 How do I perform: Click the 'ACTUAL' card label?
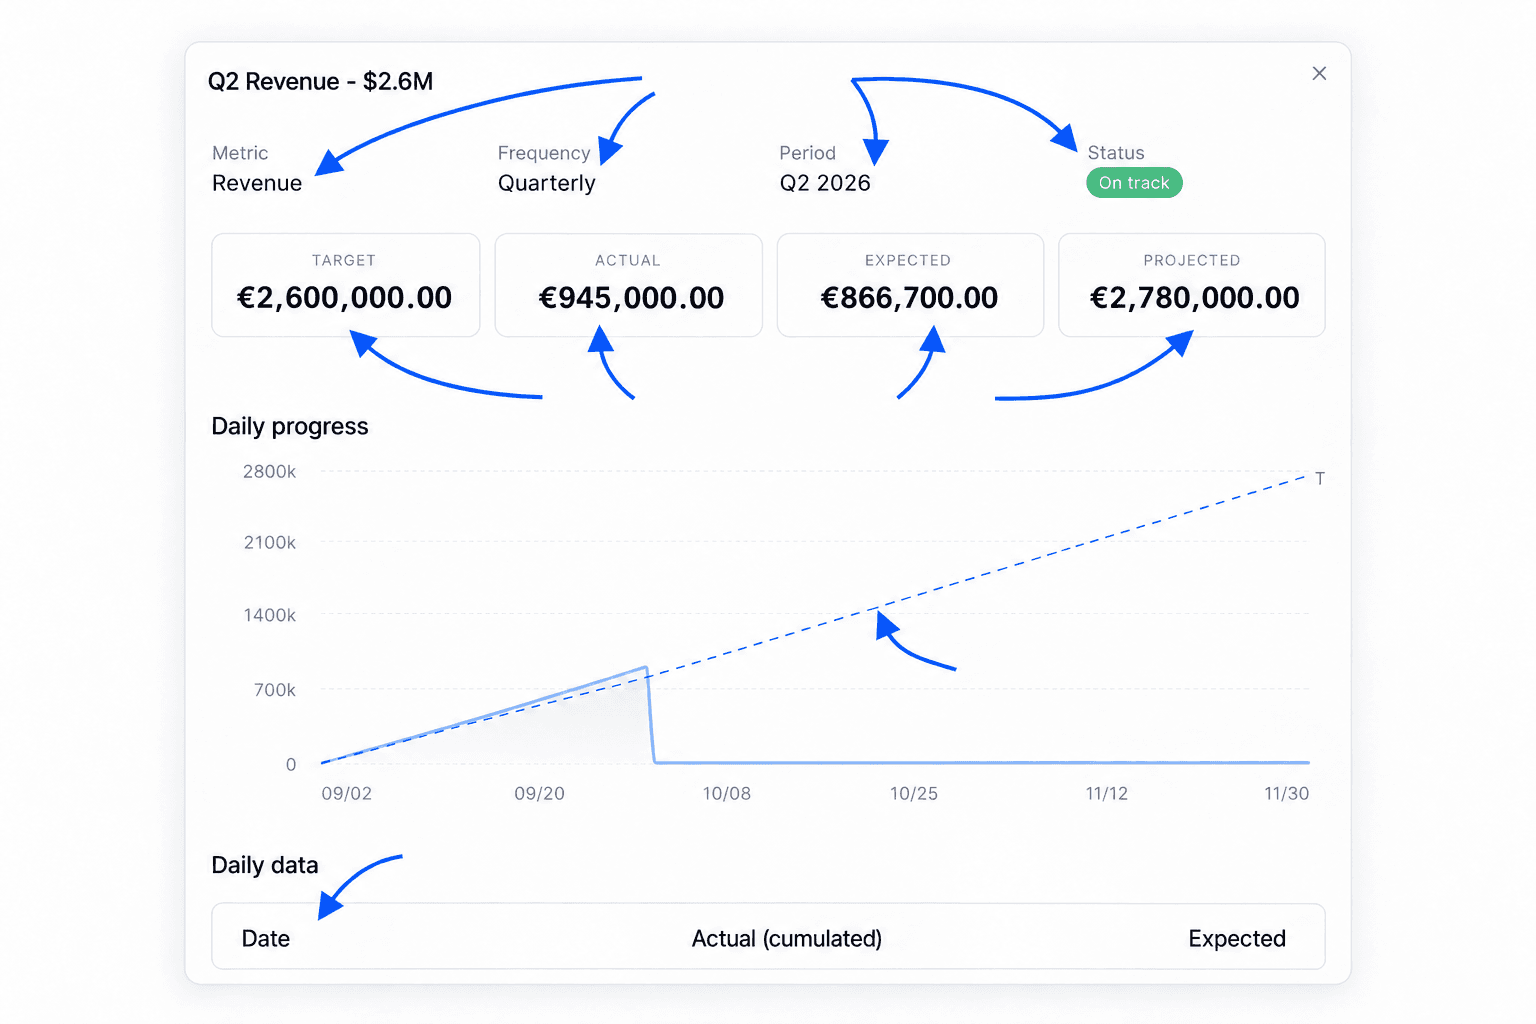pos(628,260)
